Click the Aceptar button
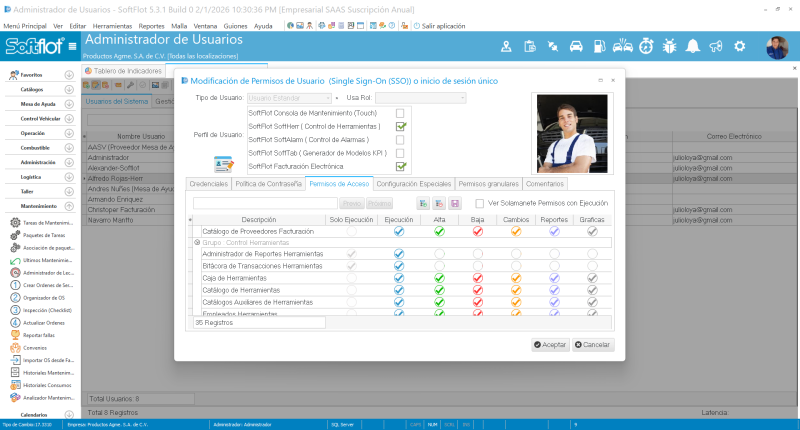The image size is (800, 430). coord(550,345)
